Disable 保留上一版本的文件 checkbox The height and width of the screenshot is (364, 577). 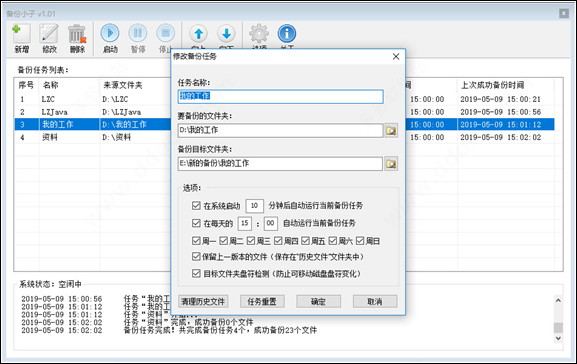tap(196, 256)
